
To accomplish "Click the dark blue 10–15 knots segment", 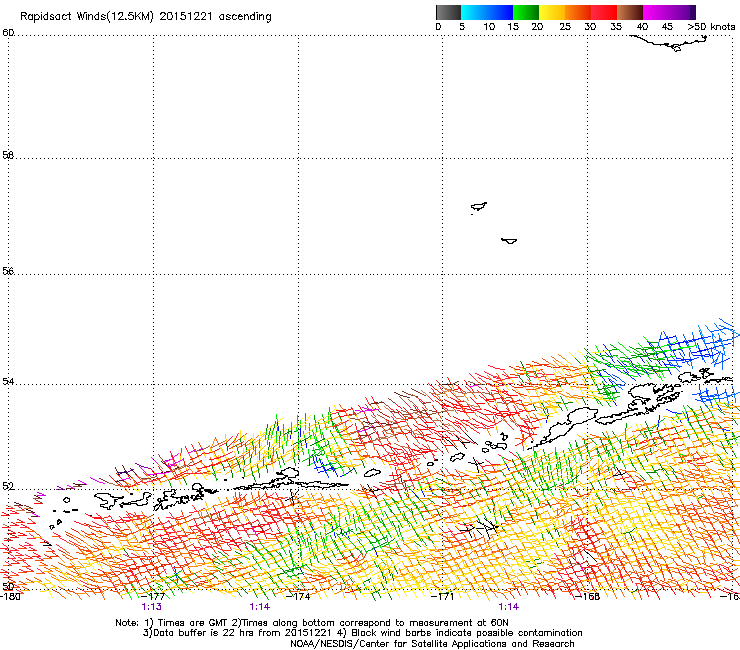I will click(500, 12).
